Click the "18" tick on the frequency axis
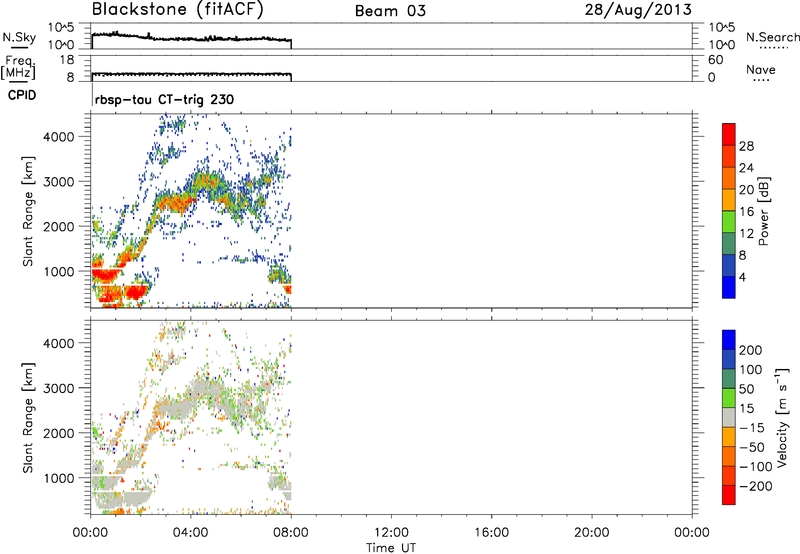 coord(66,60)
